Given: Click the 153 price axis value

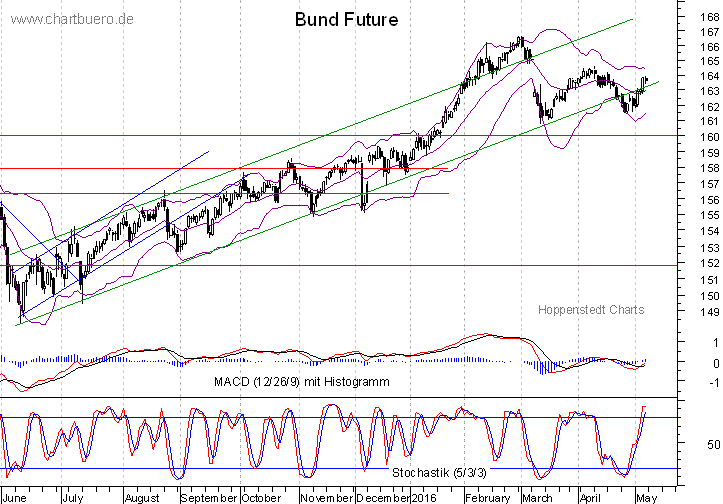Looking at the screenshot, I should tap(709, 248).
